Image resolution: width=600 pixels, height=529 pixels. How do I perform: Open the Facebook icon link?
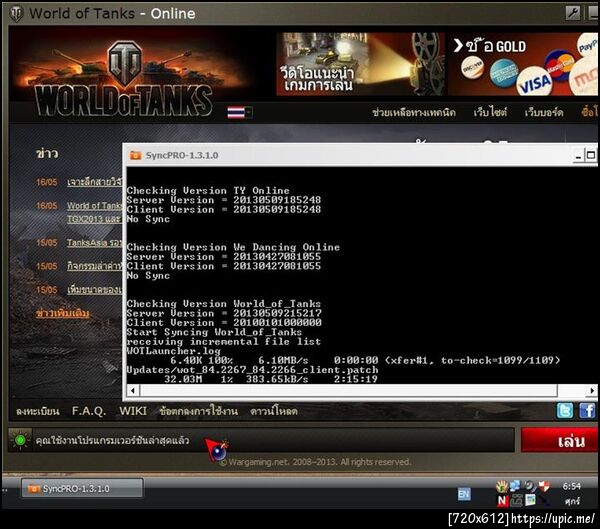point(587,411)
